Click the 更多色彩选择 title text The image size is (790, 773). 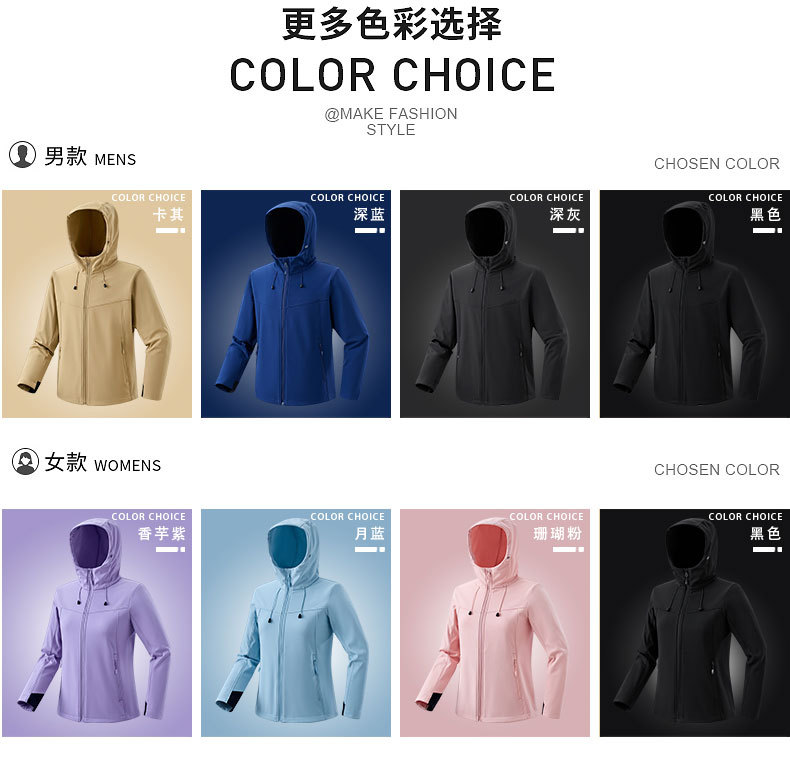(x=392, y=24)
